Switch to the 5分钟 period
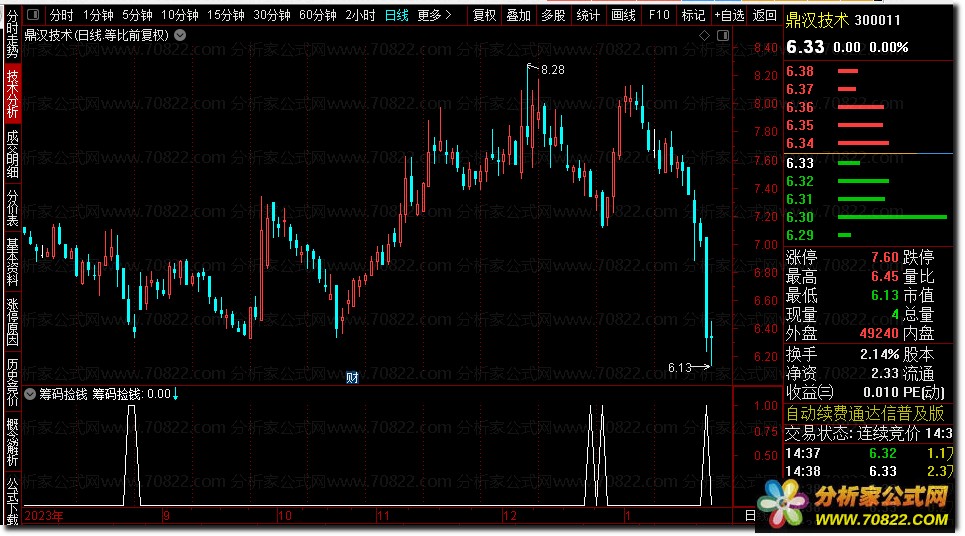The height and width of the screenshot is (536, 965). 137,15
